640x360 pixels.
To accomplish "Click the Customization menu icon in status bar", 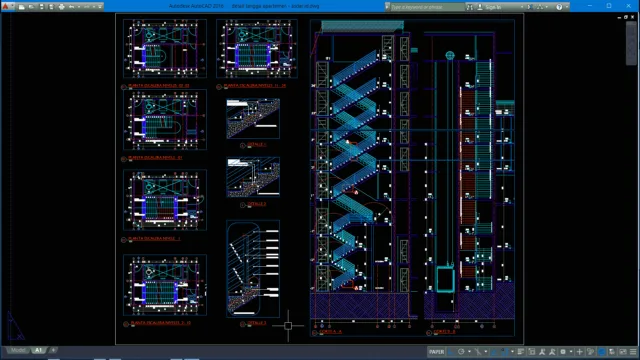I will coord(633,352).
